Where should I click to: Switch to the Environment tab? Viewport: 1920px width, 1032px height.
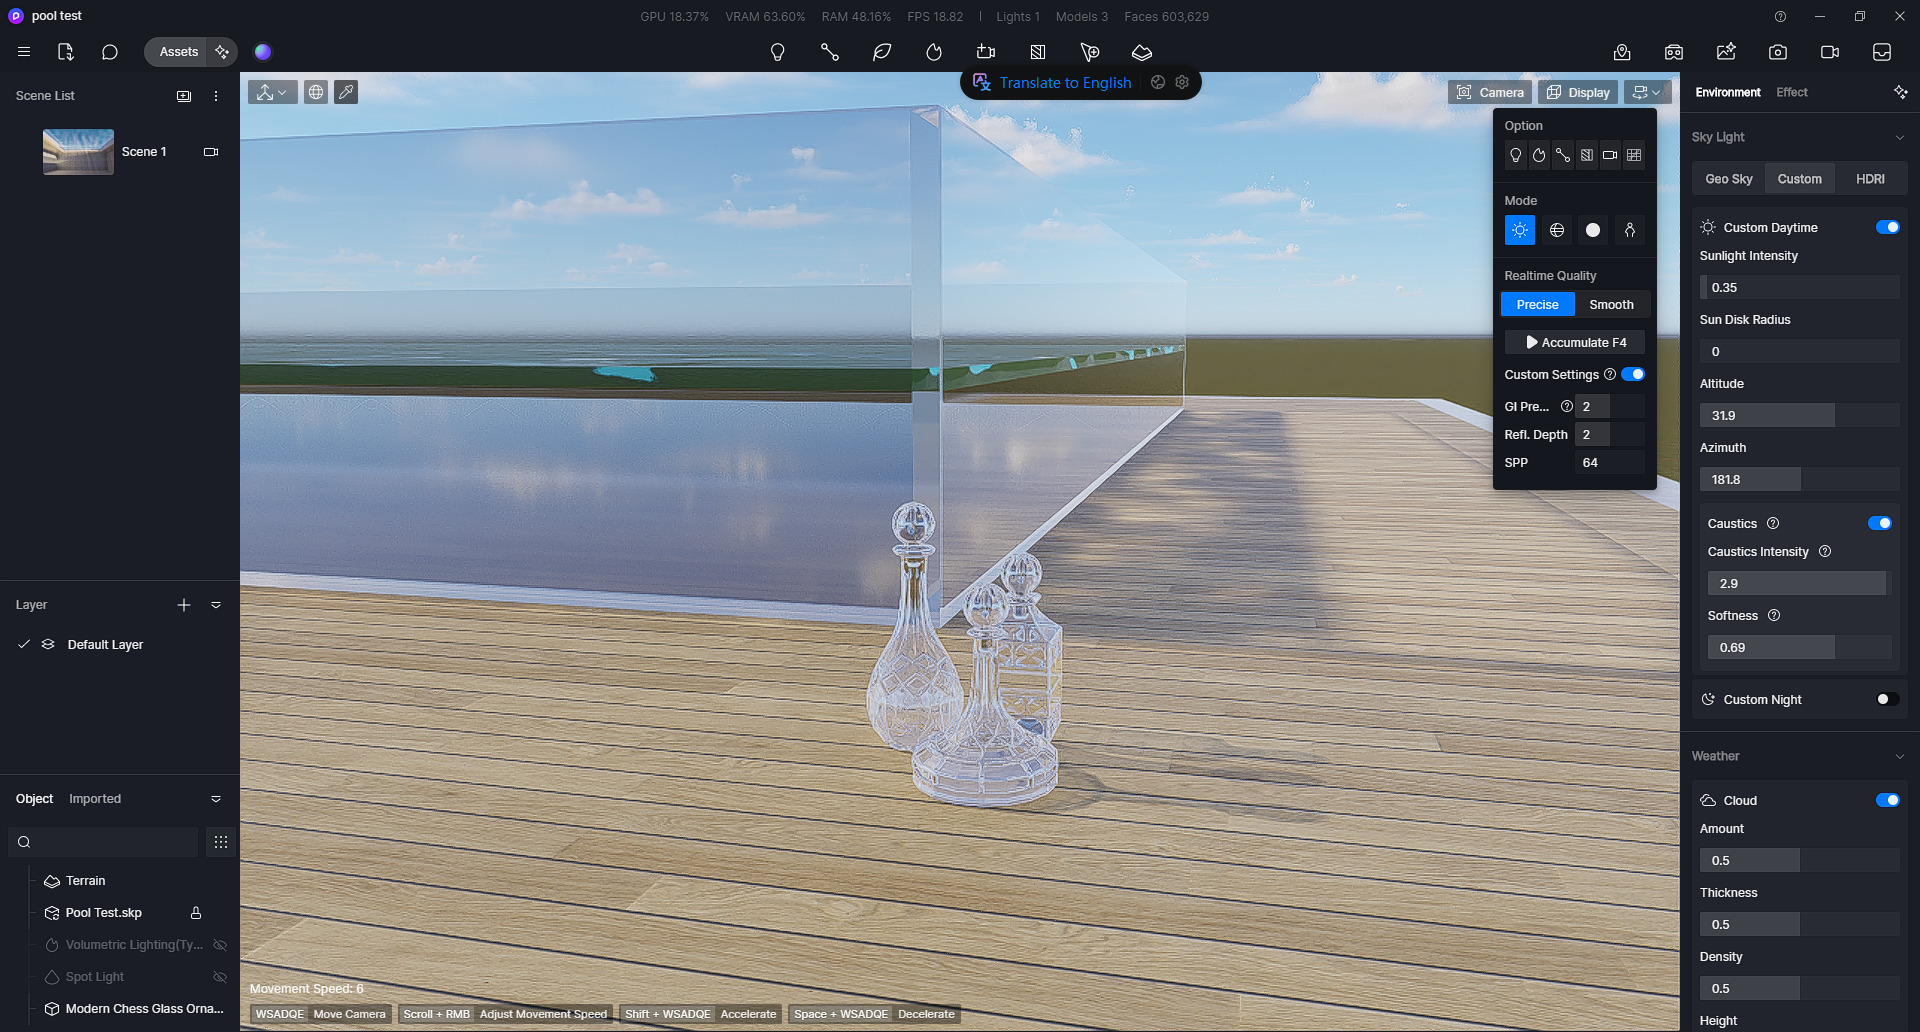pyautogui.click(x=1727, y=92)
